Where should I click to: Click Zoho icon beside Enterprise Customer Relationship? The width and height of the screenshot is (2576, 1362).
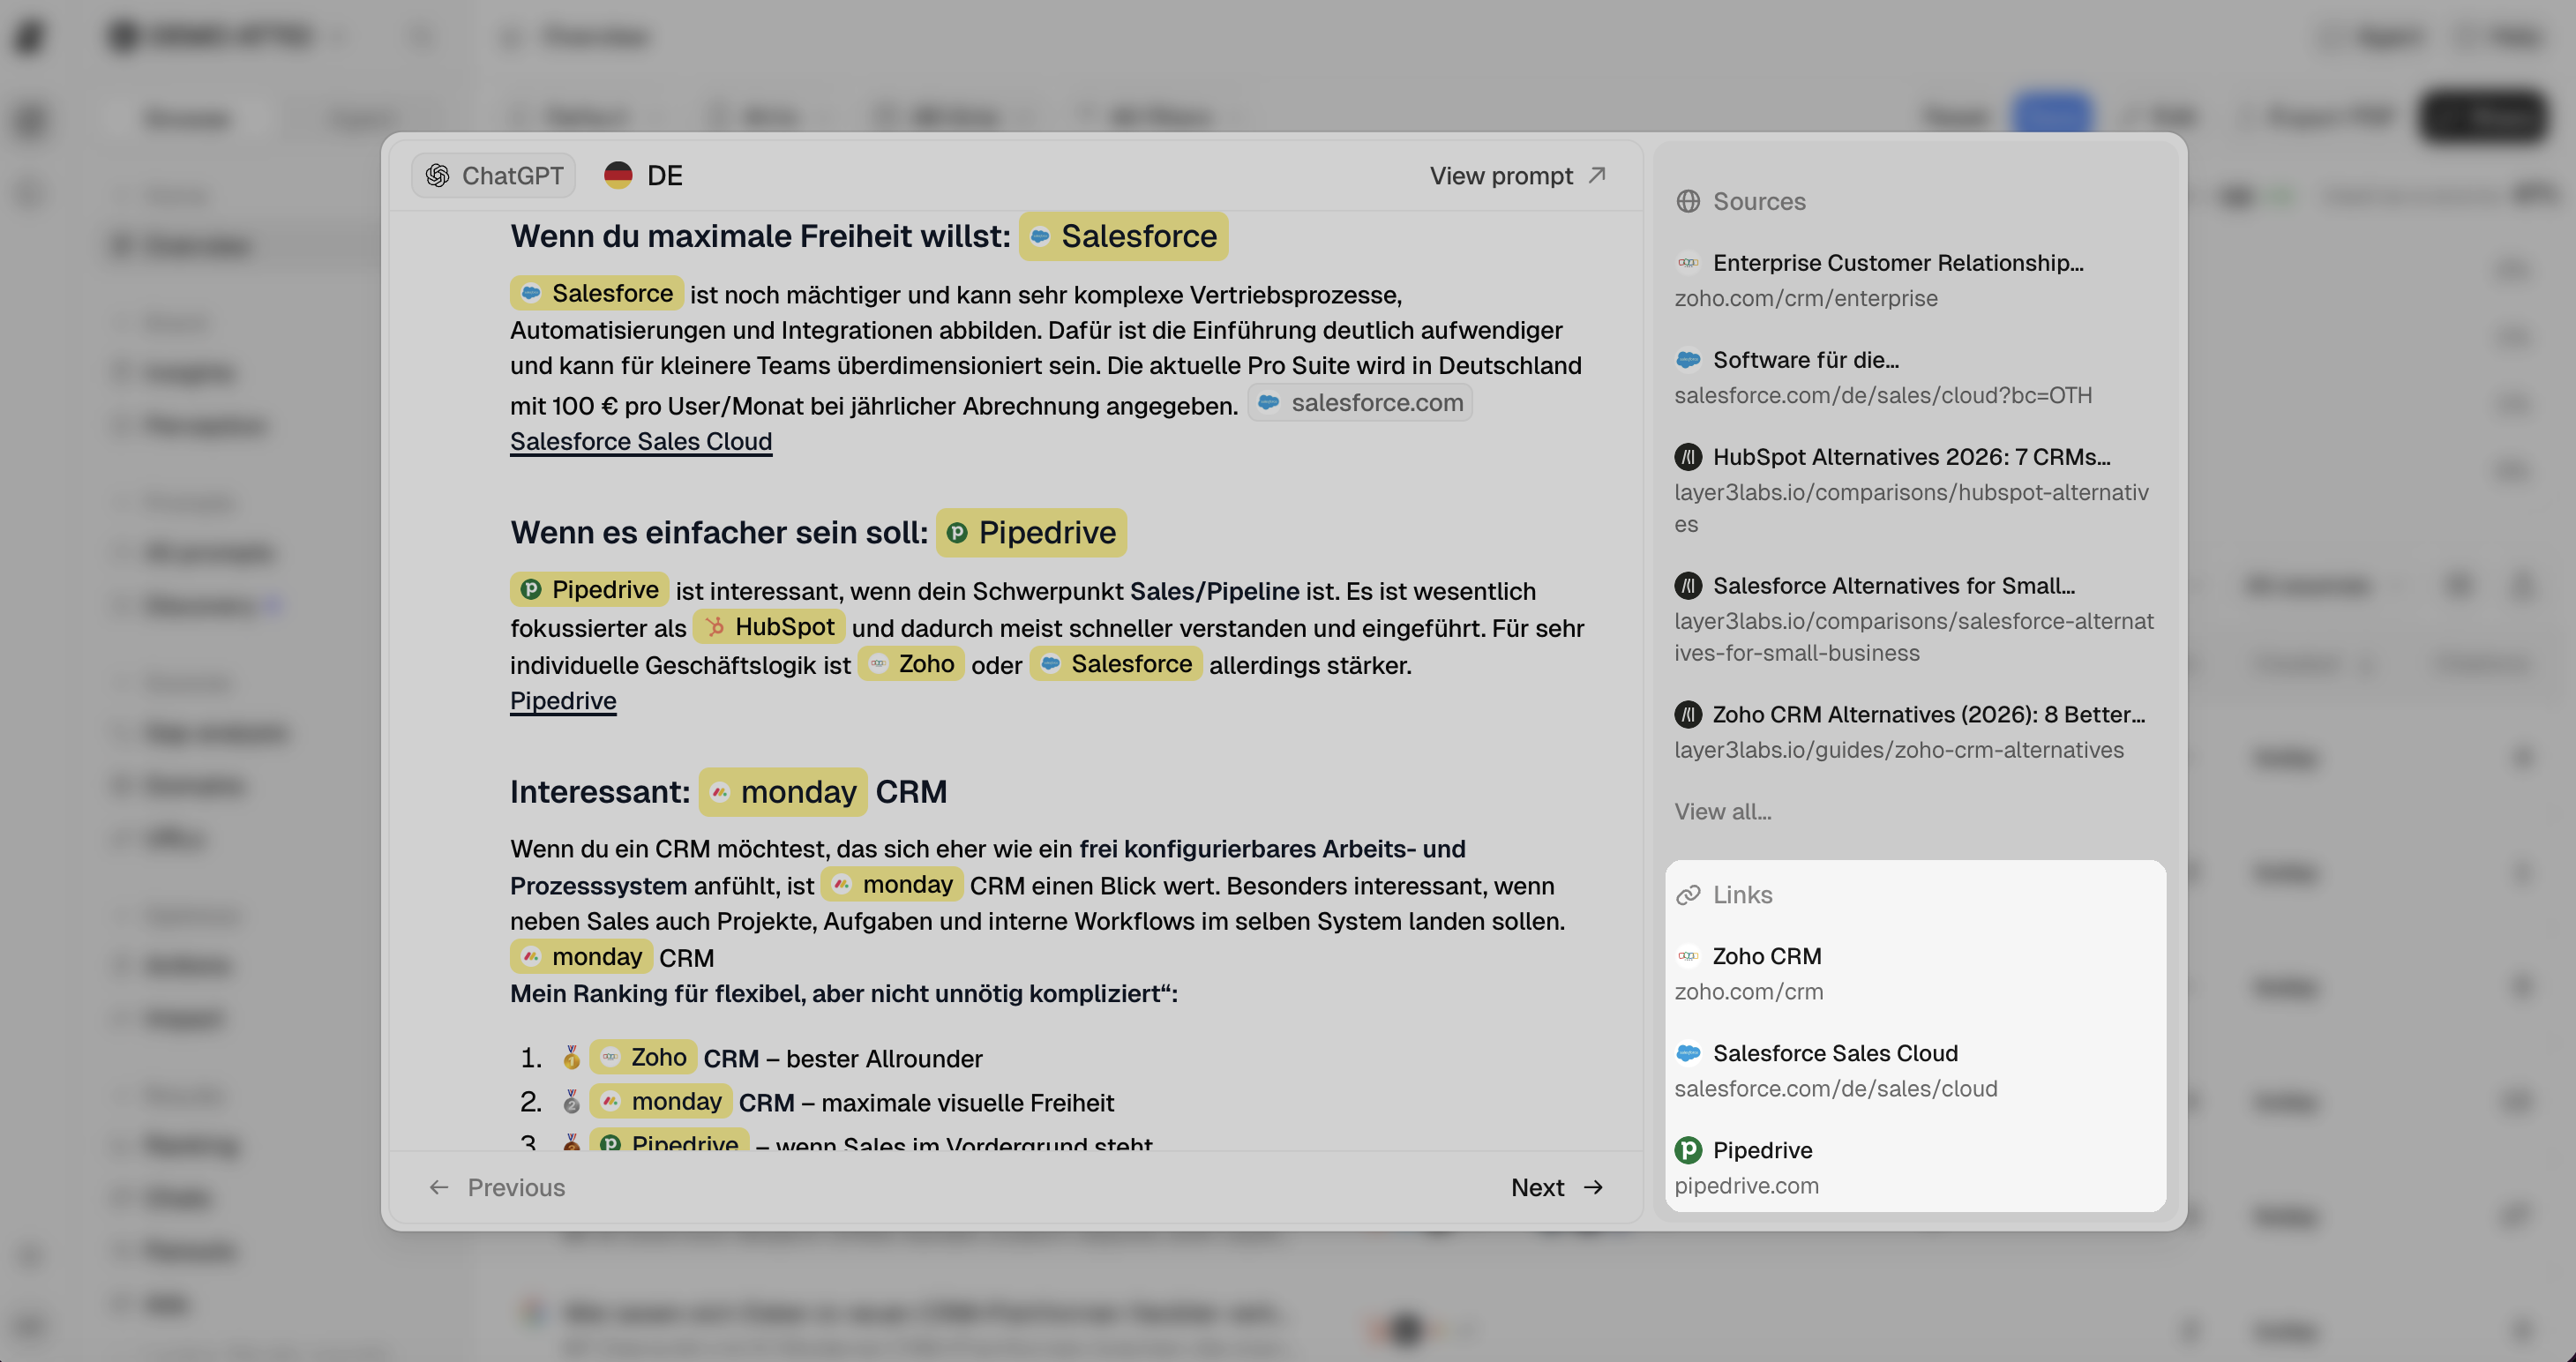tap(1688, 263)
